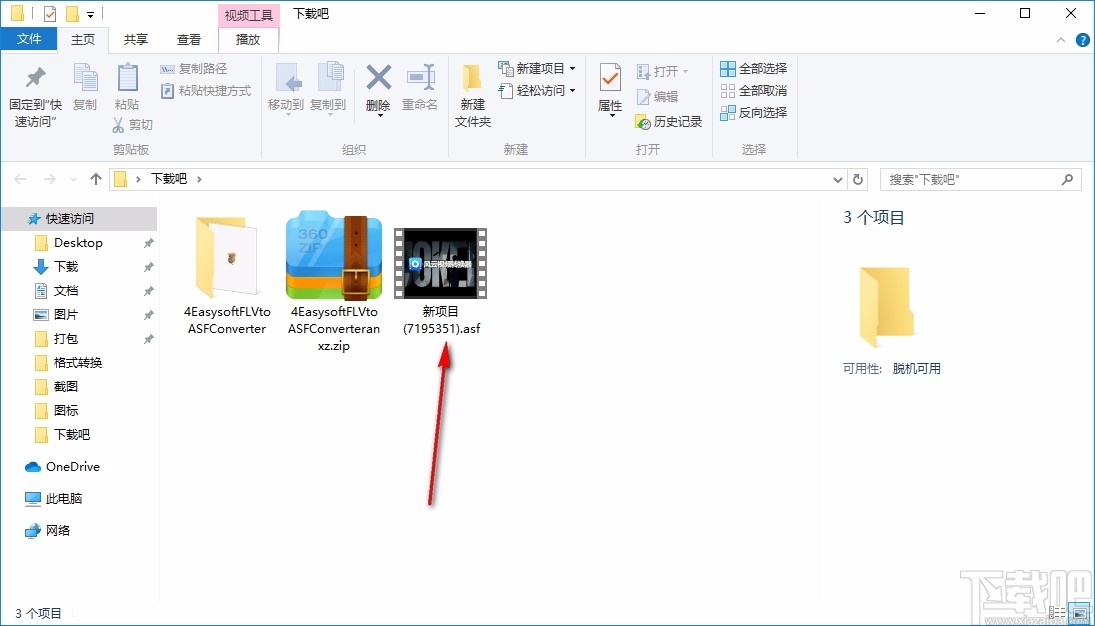Open the 播放 tab under 视频工具

(247, 39)
